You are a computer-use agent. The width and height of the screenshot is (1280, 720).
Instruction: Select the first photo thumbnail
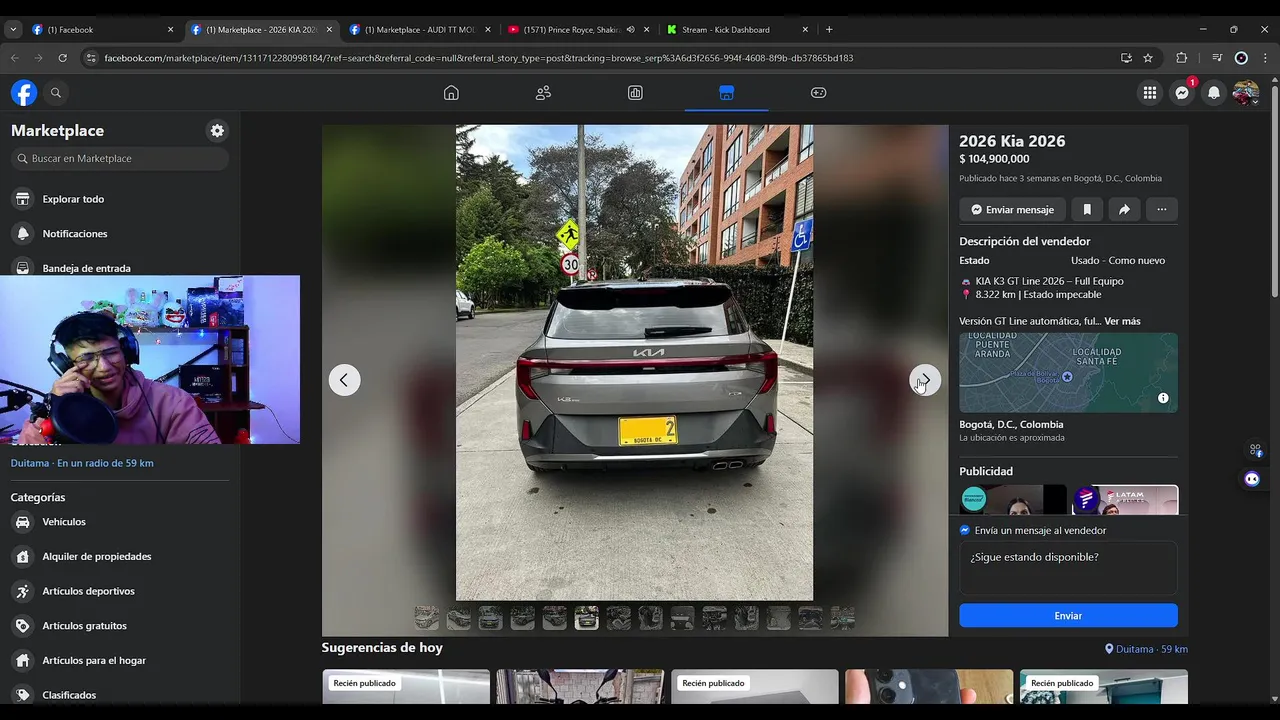427,619
